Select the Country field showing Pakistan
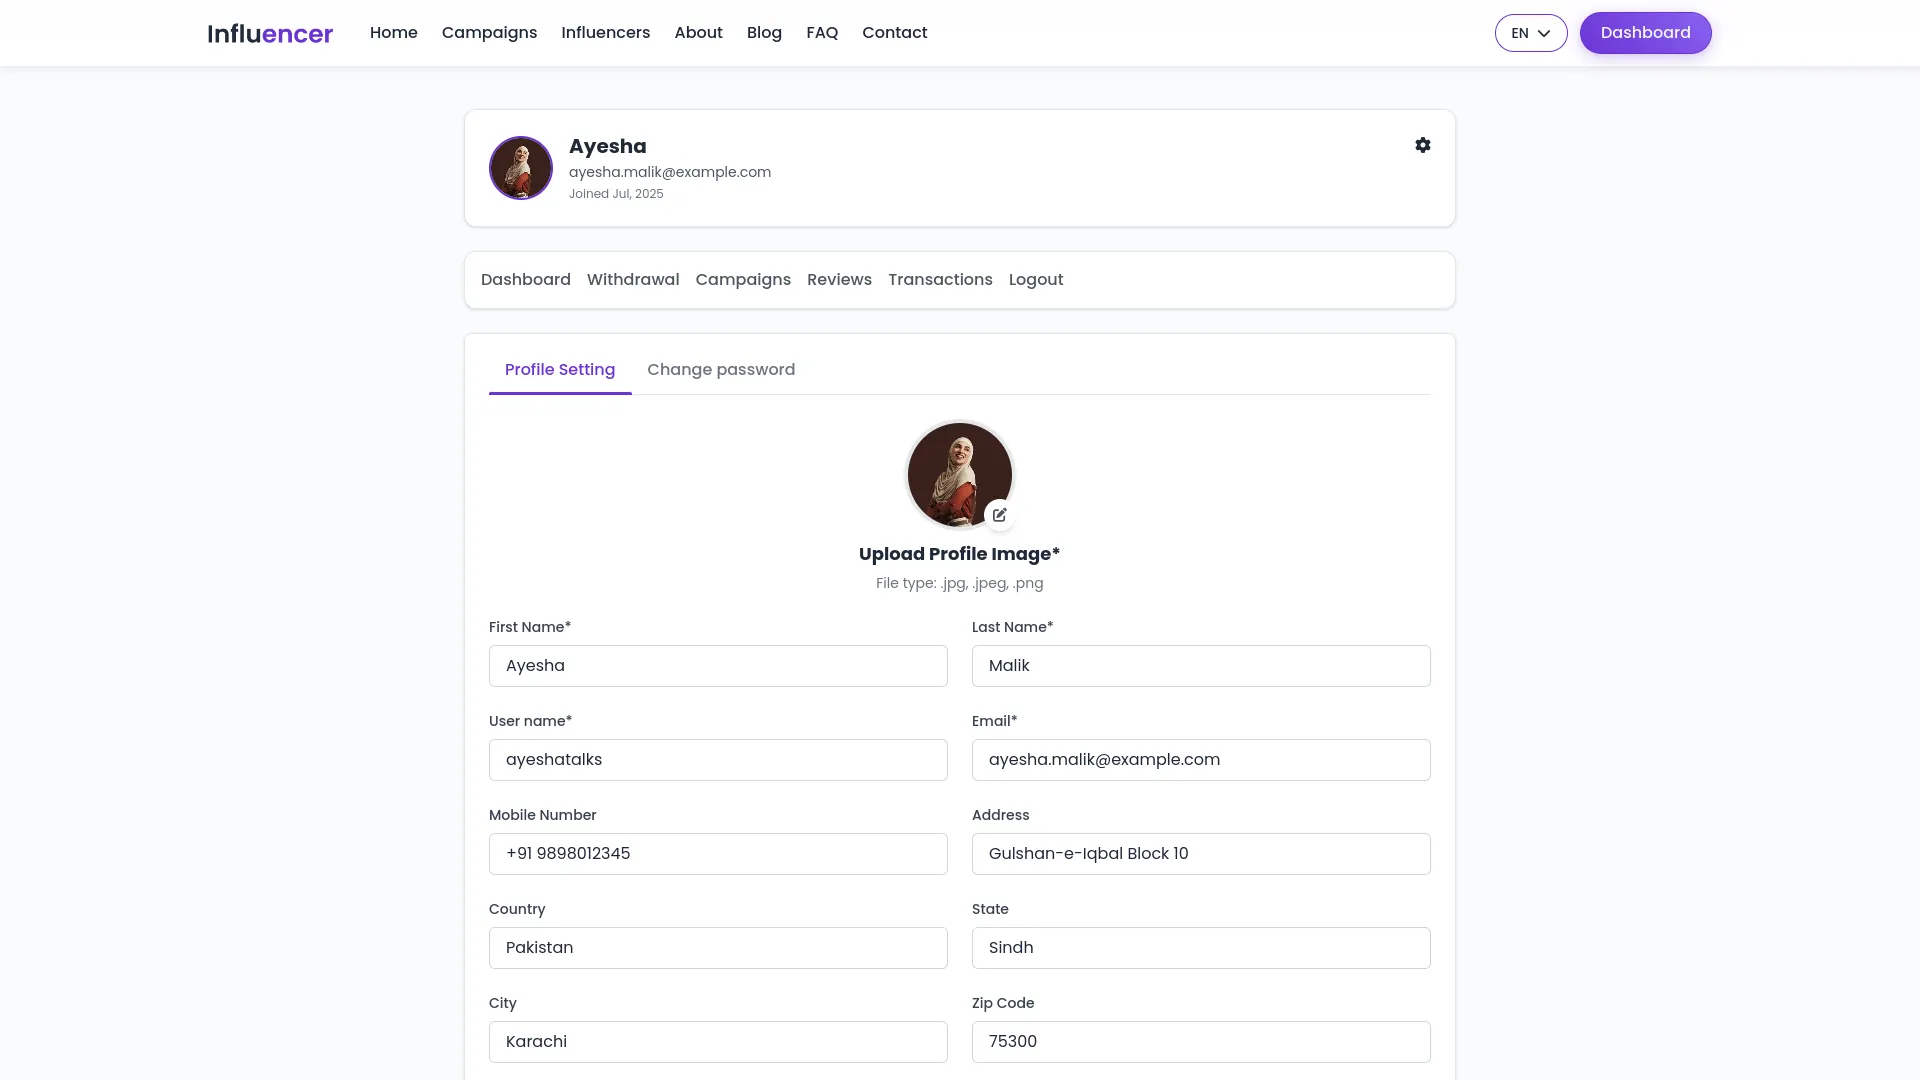The width and height of the screenshot is (1920, 1080). (x=718, y=948)
